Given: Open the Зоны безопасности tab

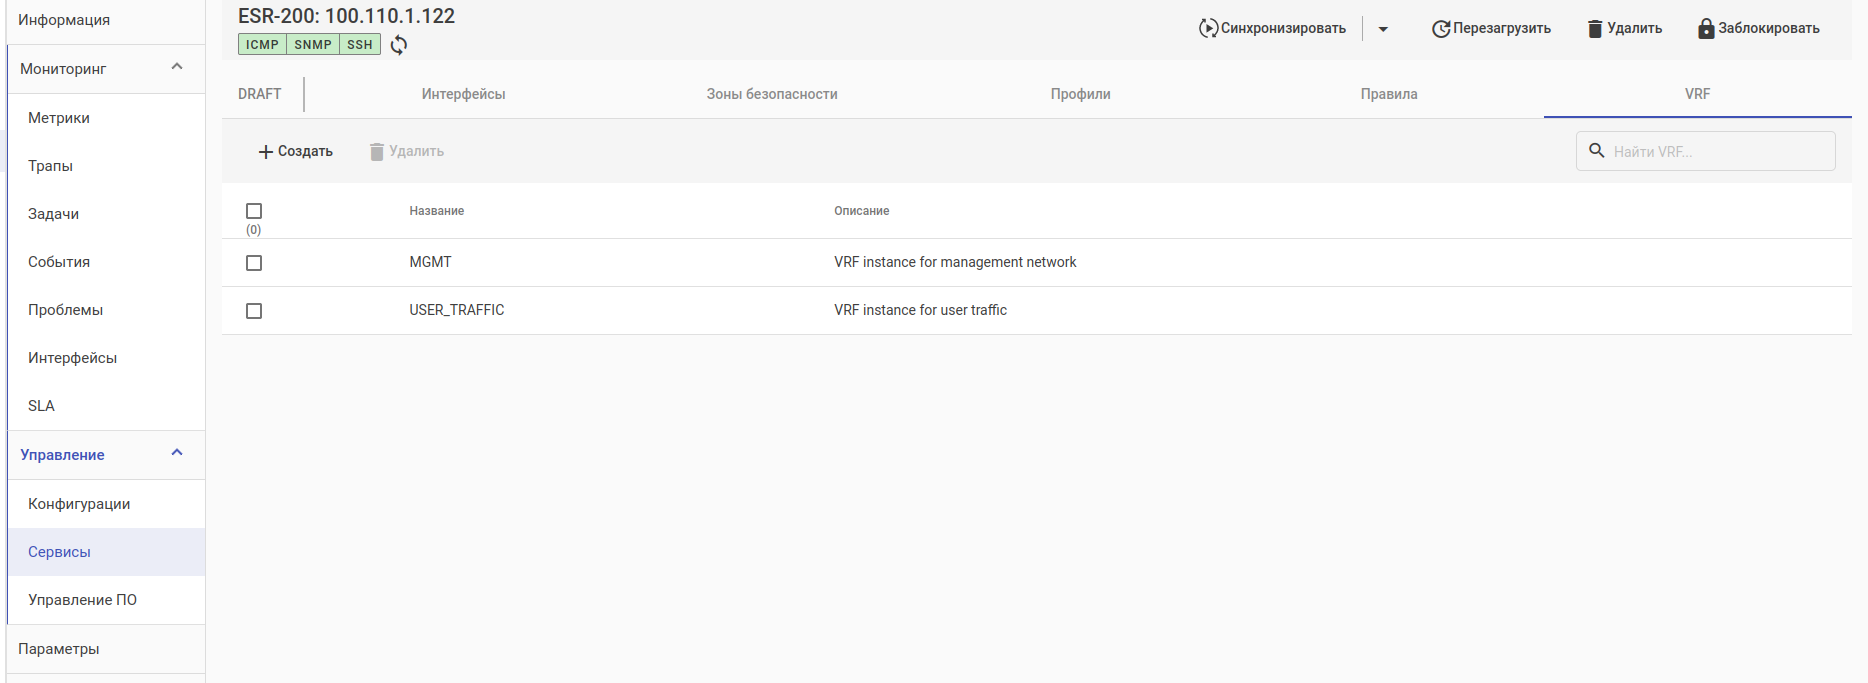Looking at the screenshot, I should tap(772, 94).
